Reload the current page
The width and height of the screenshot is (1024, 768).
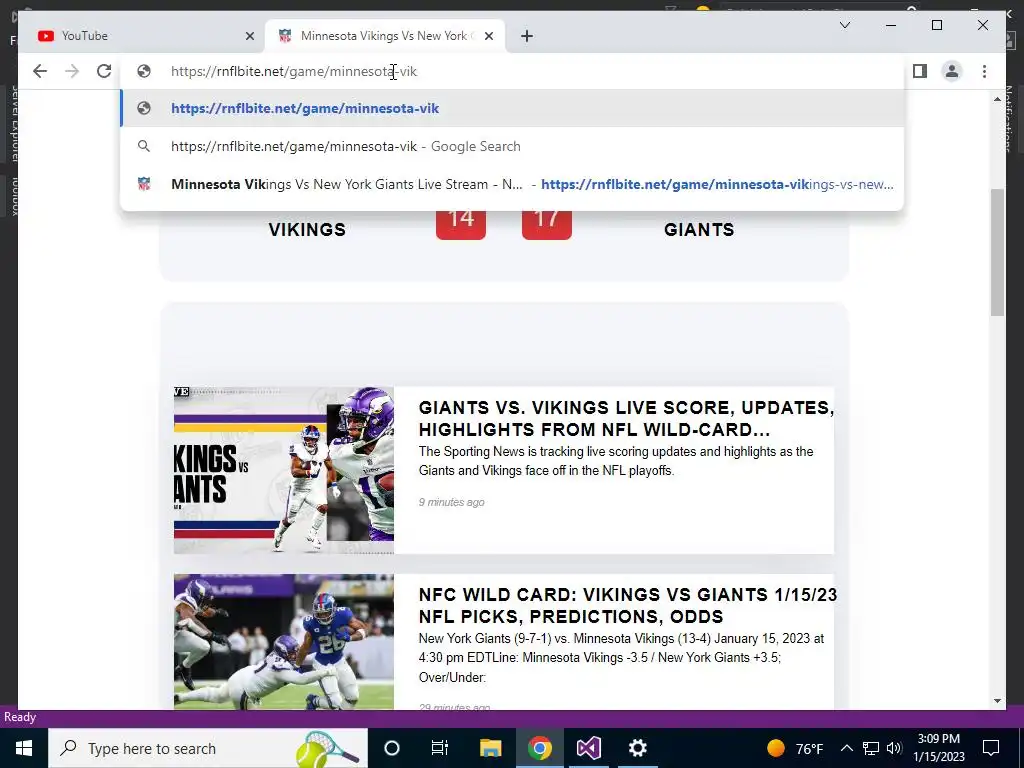[x=104, y=71]
